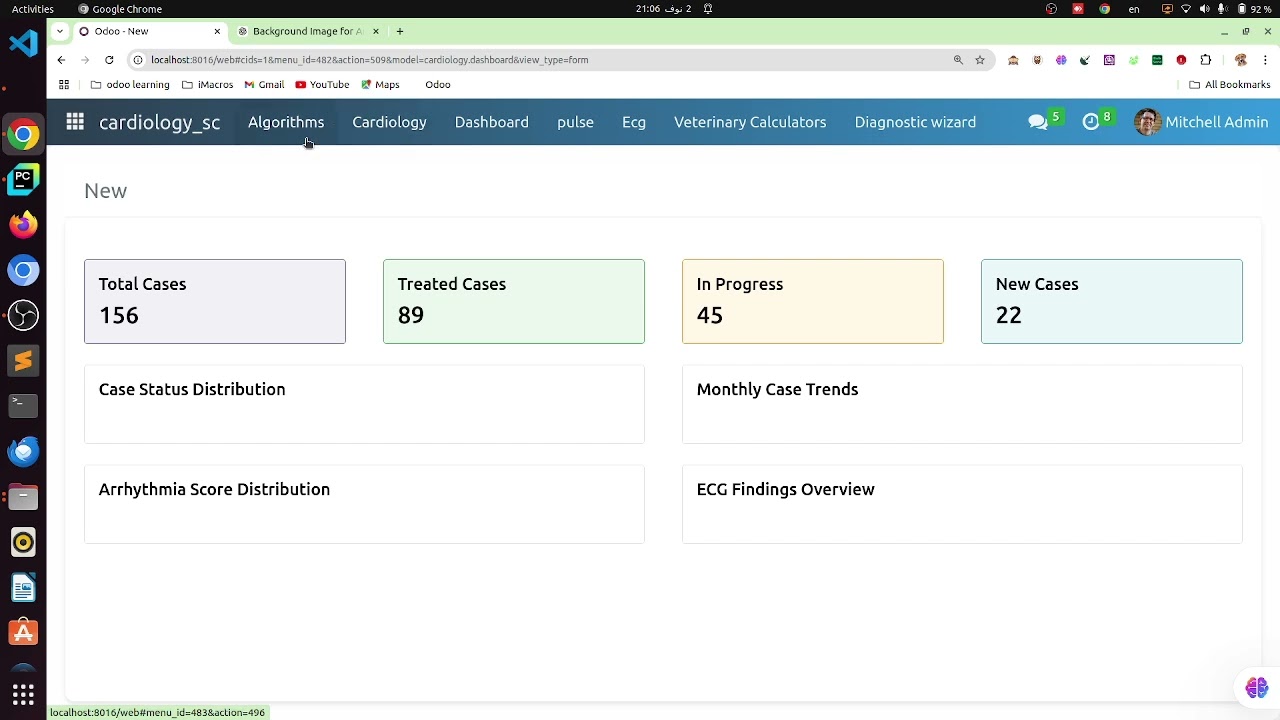
Task: Close the Odoo - New tab
Action: pos(217,31)
